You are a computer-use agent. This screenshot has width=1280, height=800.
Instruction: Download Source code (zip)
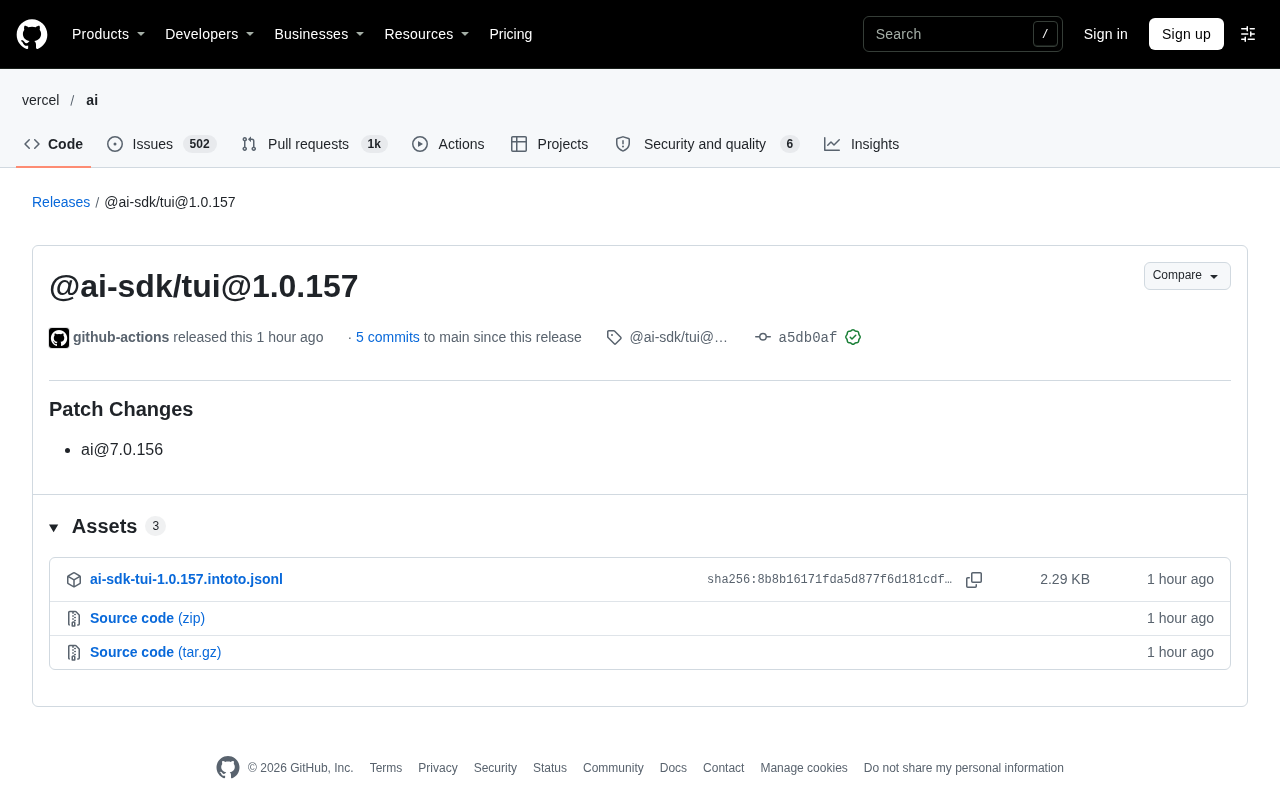147,618
